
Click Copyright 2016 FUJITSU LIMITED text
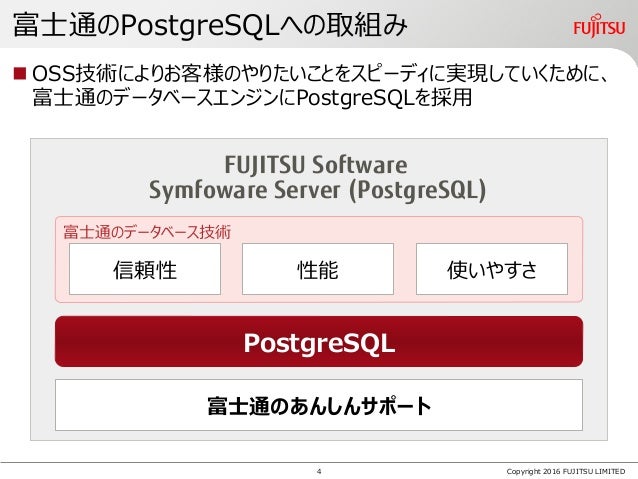[x=566, y=471]
